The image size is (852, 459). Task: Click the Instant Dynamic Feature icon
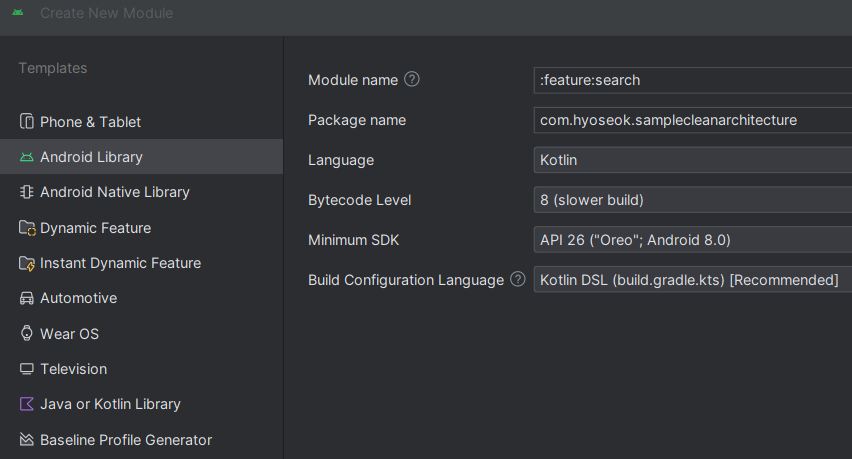[x=27, y=263]
